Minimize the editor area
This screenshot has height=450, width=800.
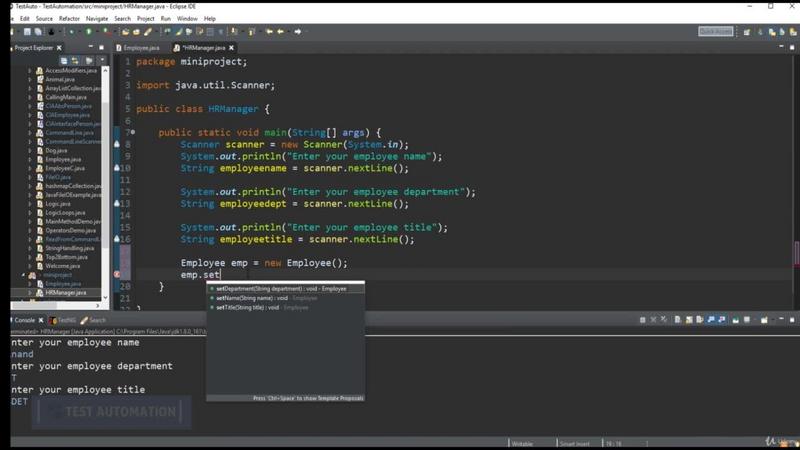[x=781, y=46]
